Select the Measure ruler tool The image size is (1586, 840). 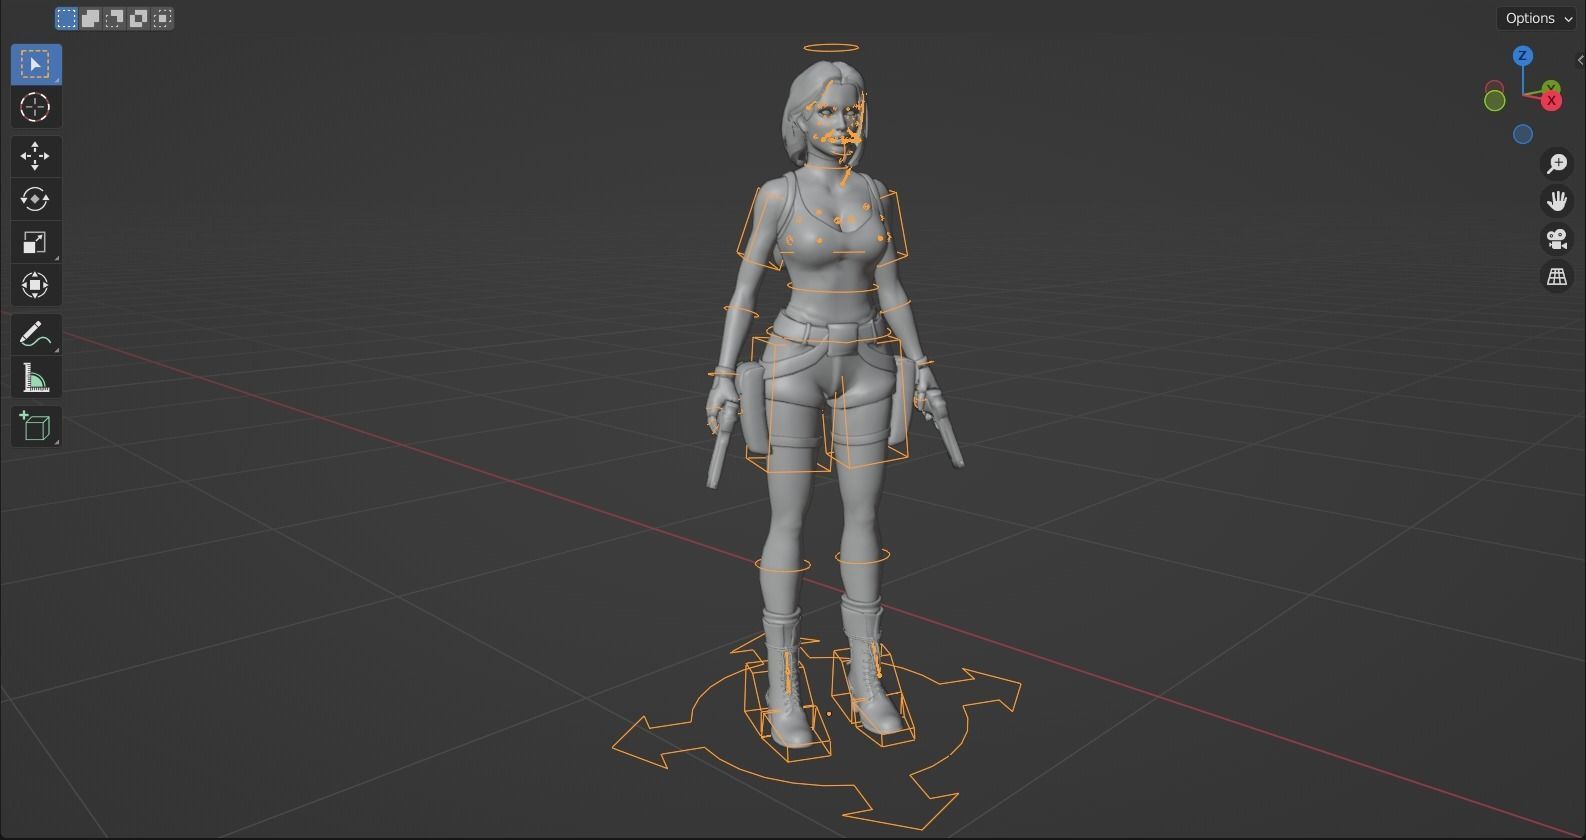point(36,377)
